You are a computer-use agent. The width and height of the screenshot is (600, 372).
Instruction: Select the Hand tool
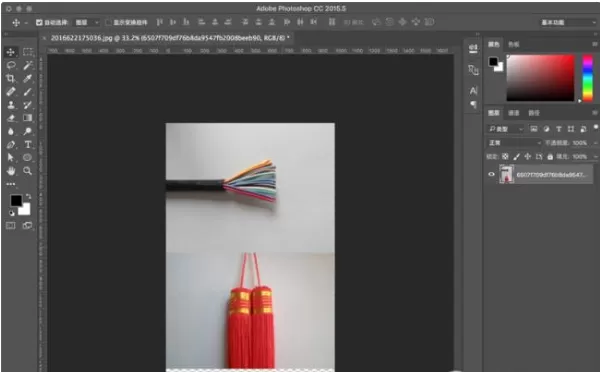(11, 171)
